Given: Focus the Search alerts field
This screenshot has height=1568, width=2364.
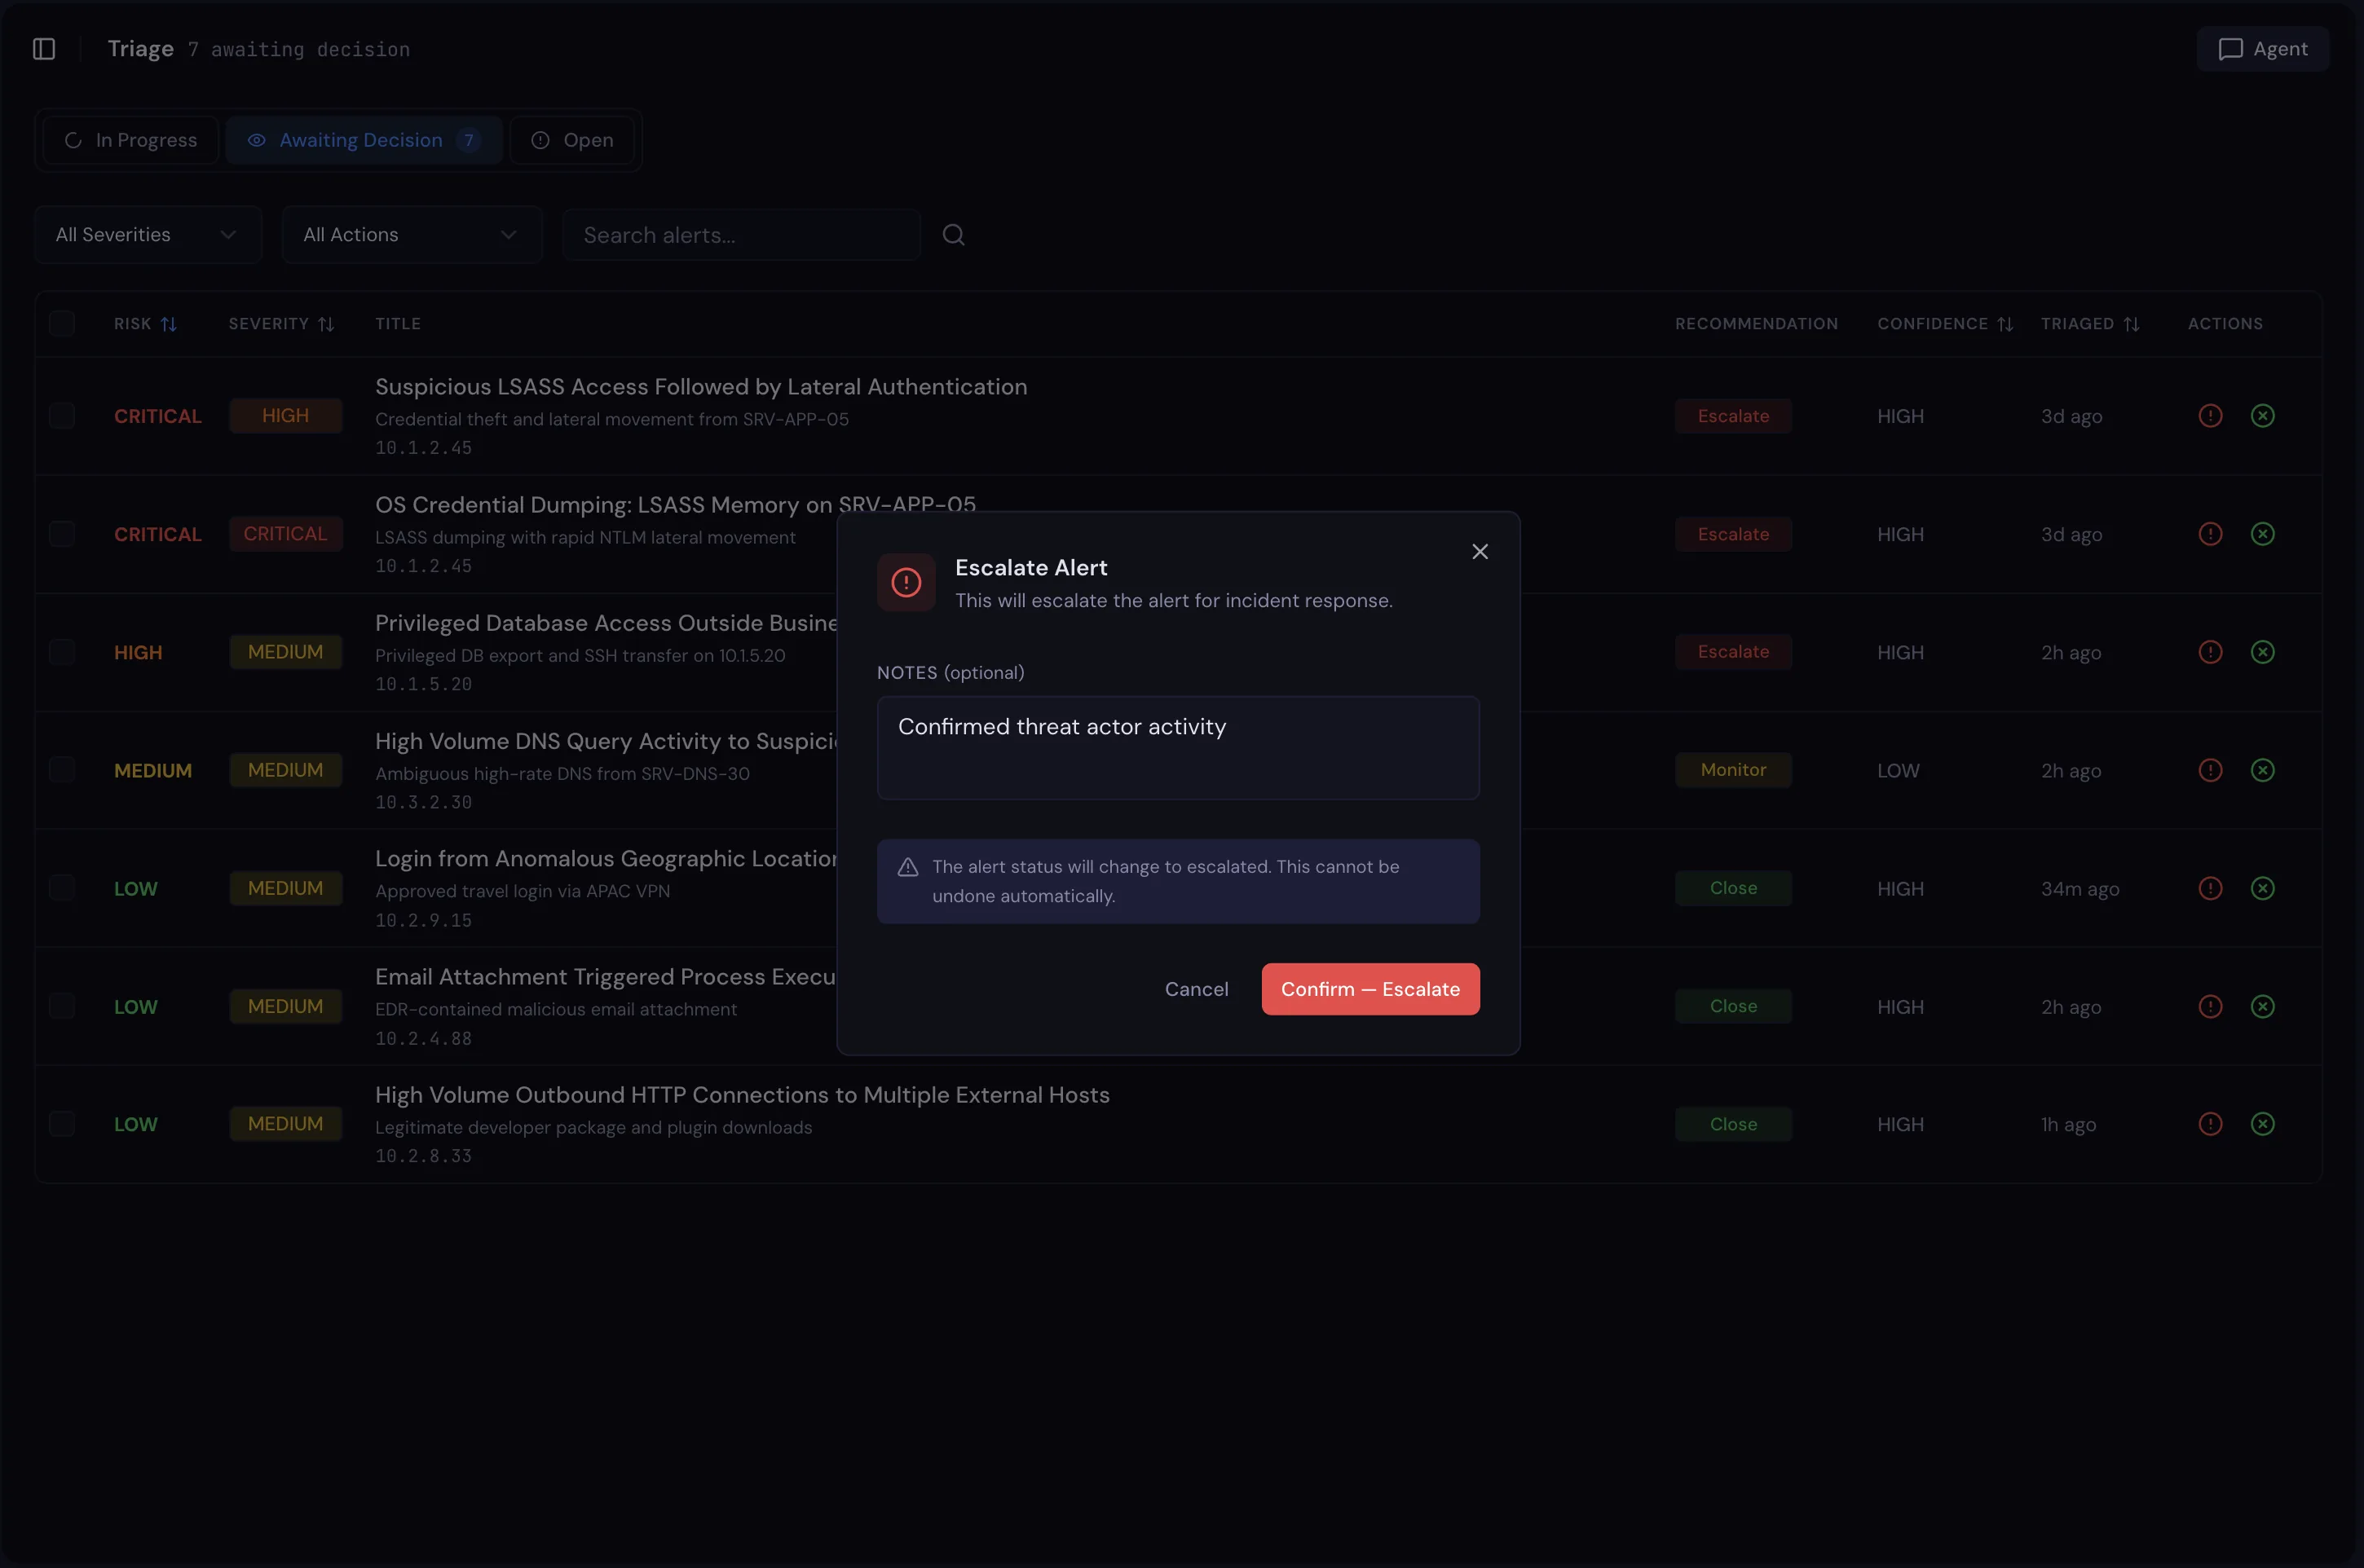Looking at the screenshot, I should (x=741, y=235).
